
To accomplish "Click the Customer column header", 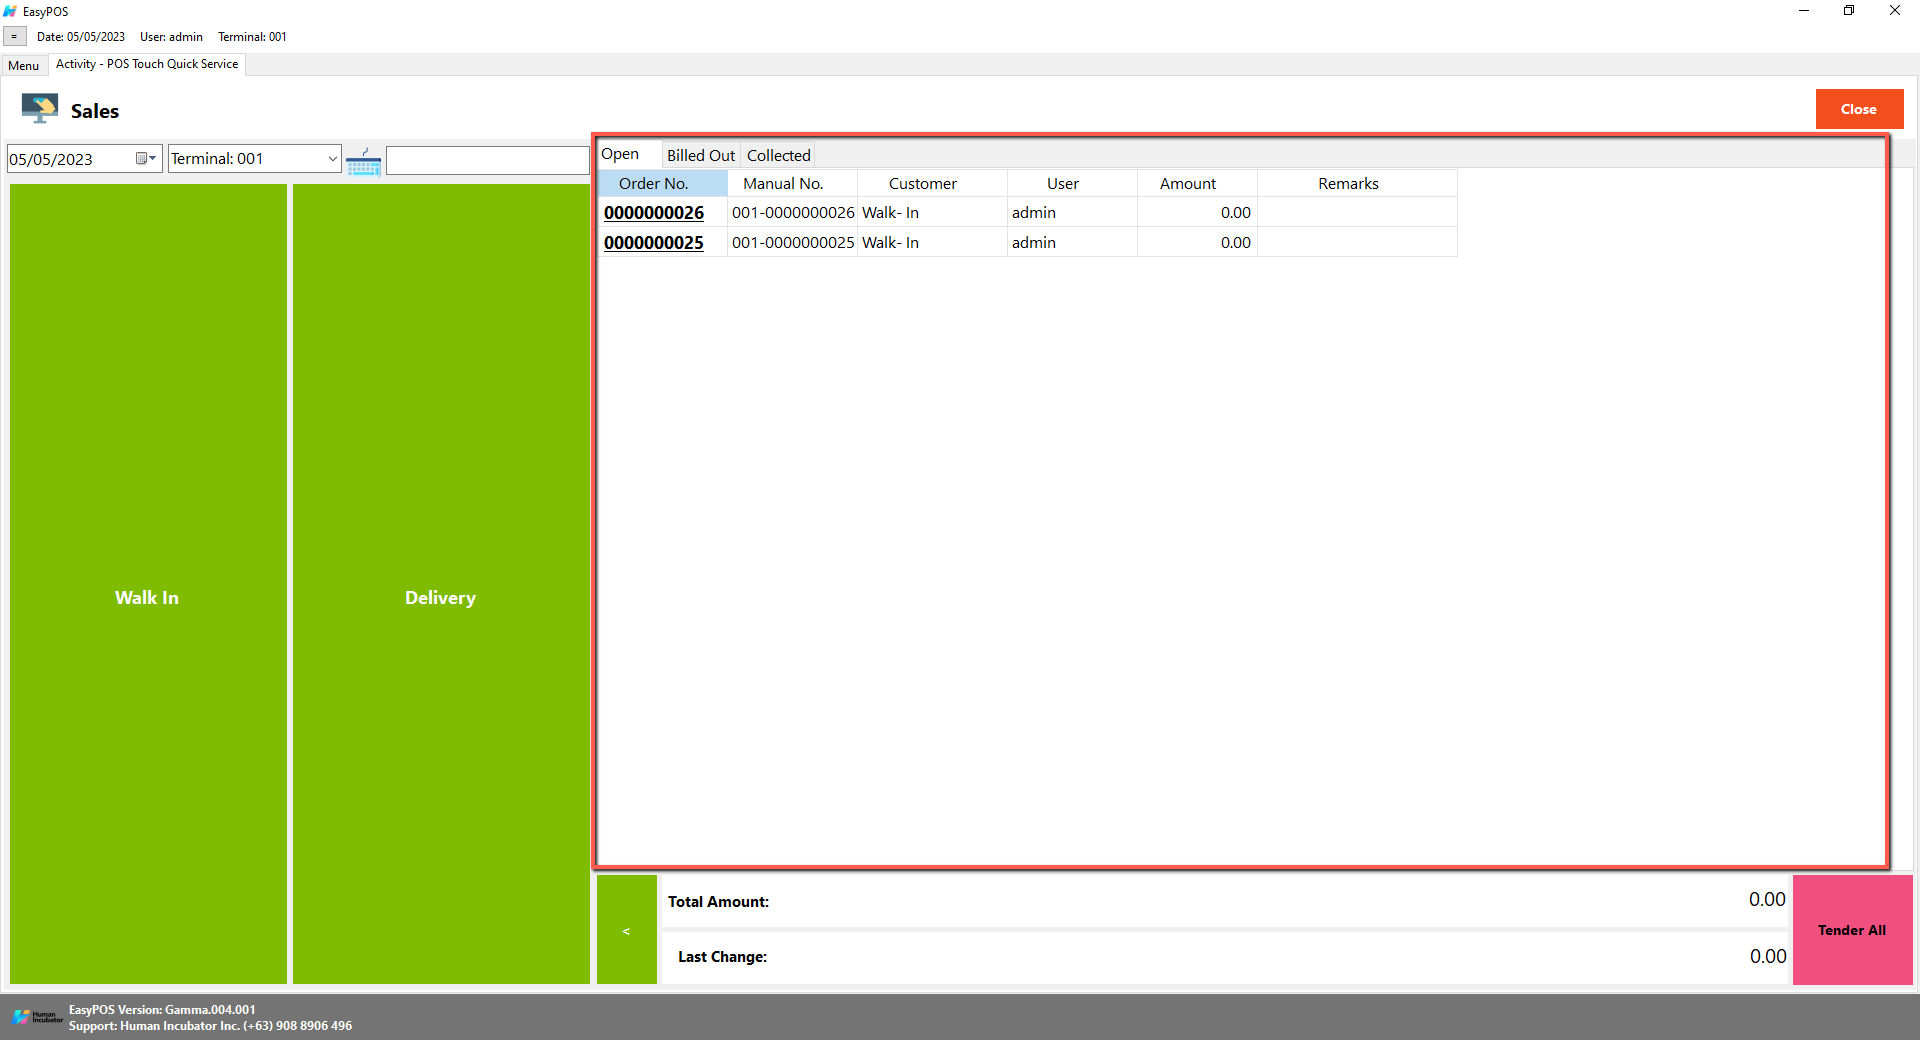I will tap(932, 183).
